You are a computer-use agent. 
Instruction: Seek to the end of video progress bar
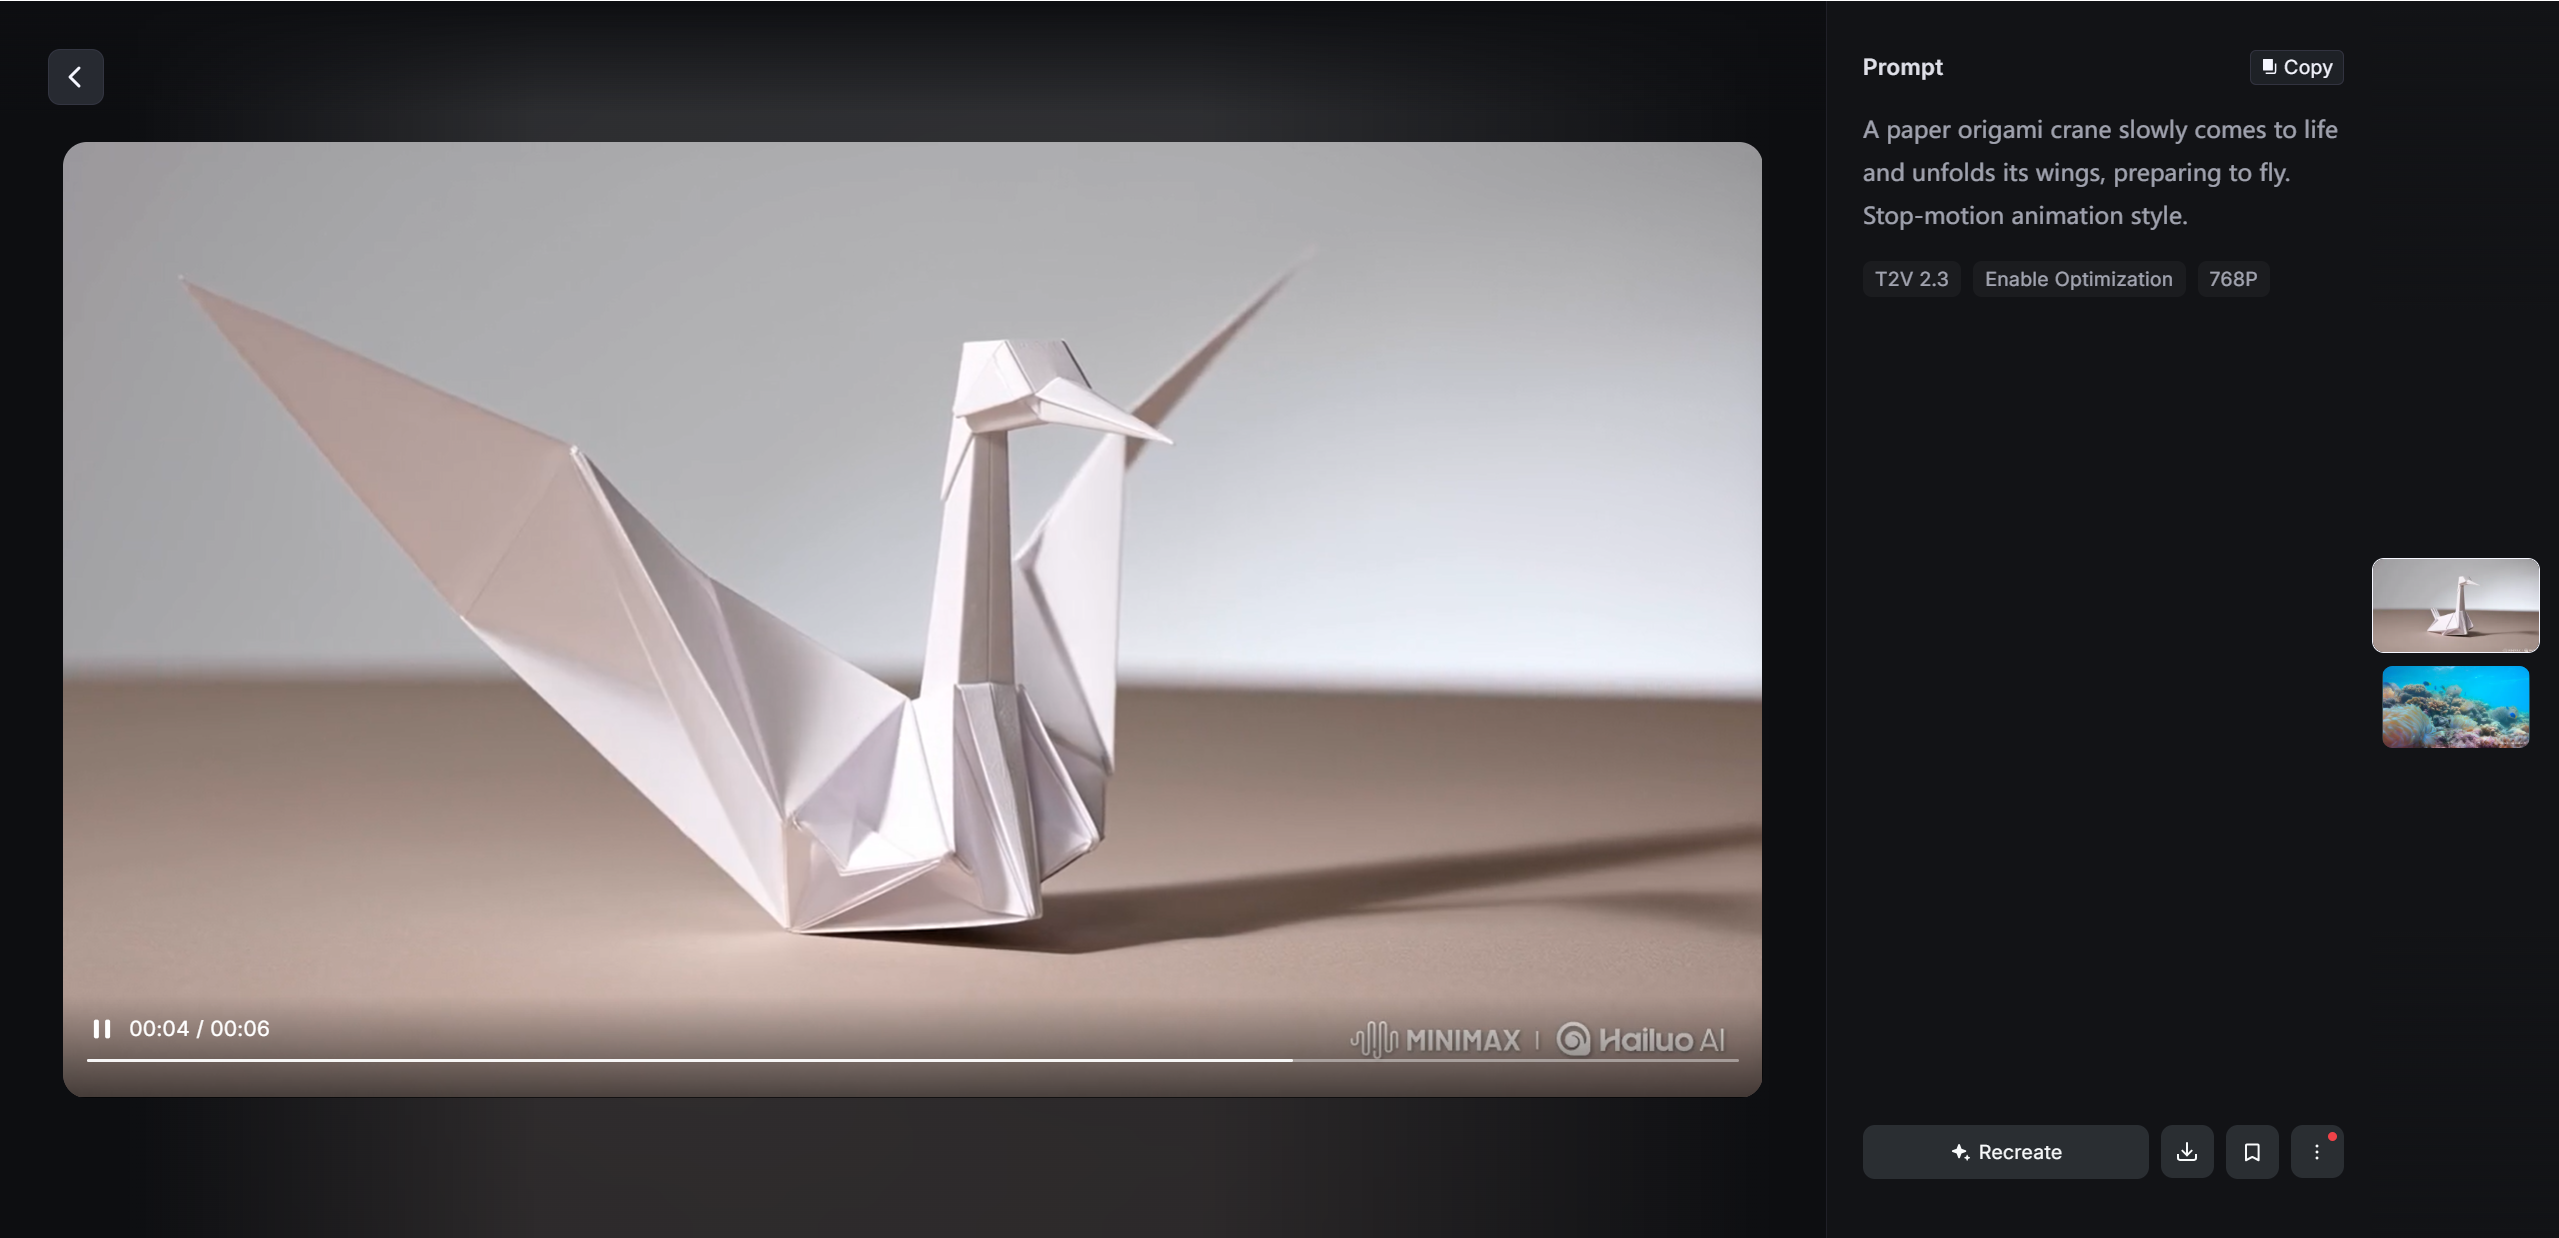[1736, 1059]
